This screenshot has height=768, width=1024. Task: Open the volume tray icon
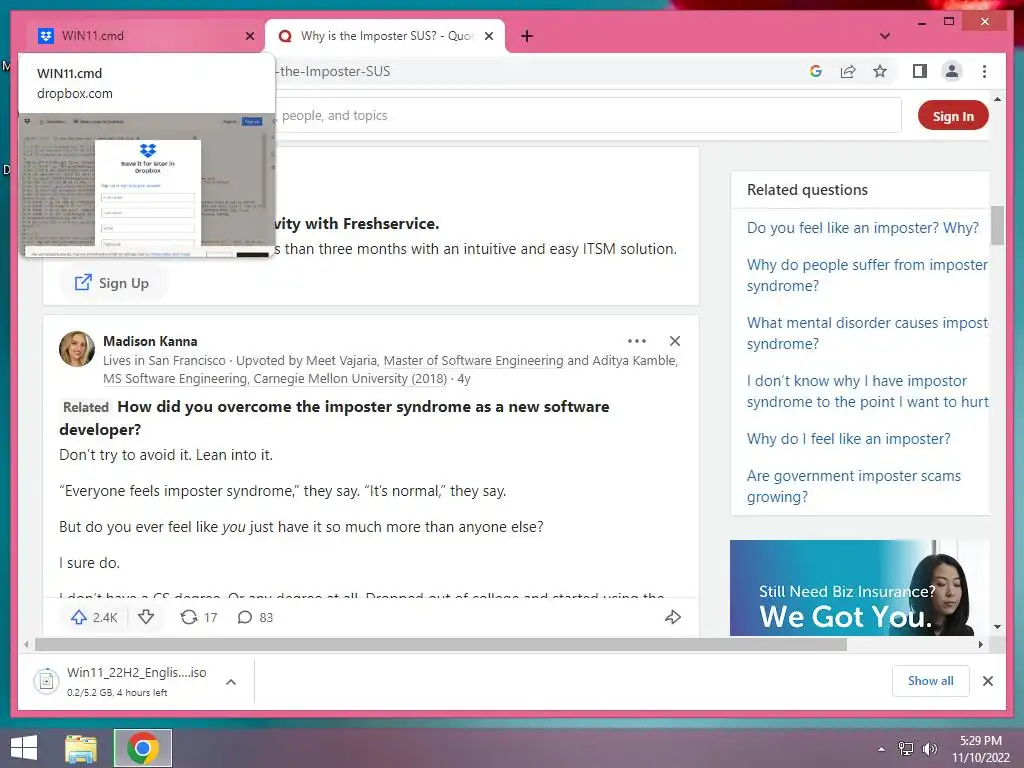tap(930, 749)
